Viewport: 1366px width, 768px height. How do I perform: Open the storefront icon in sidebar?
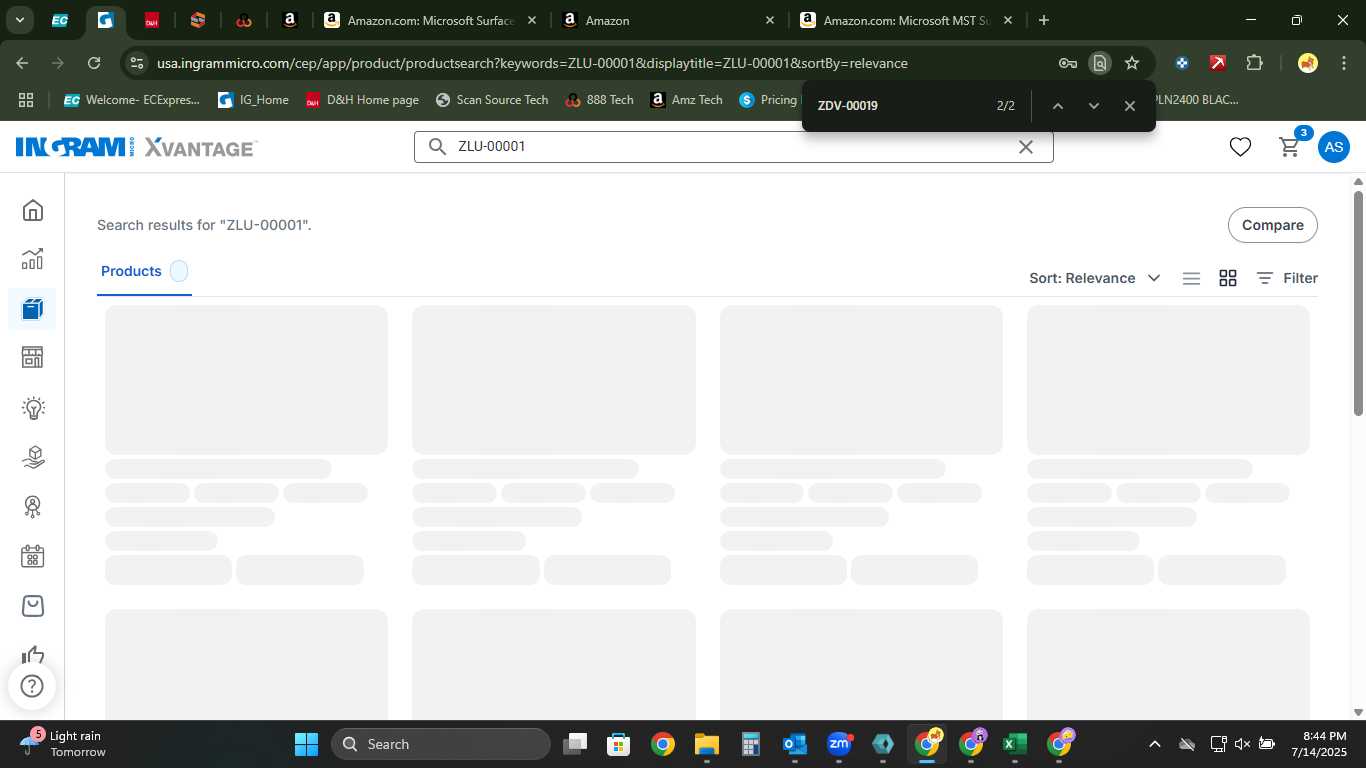tap(33, 358)
